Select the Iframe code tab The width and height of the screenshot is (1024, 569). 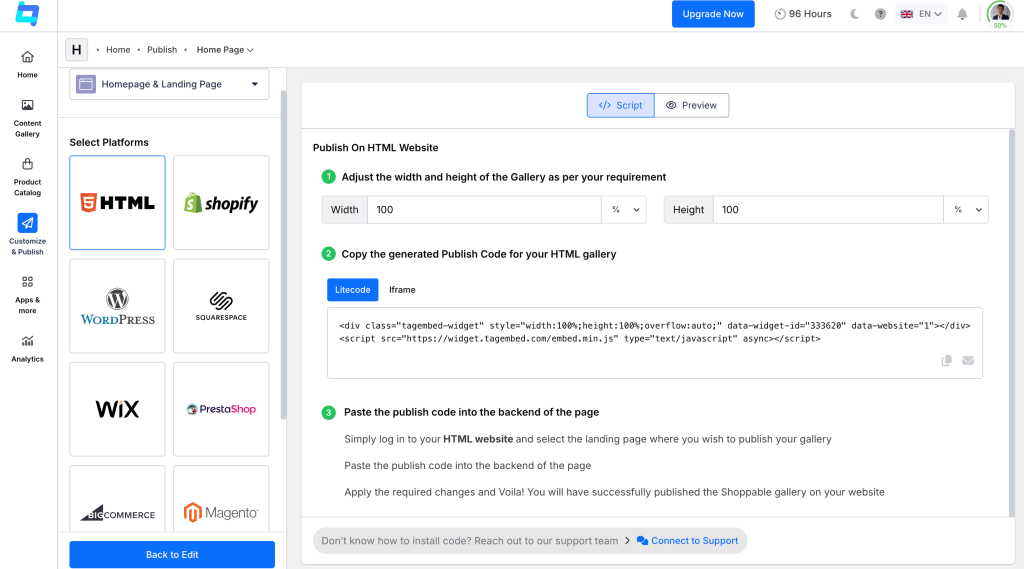(402, 289)
